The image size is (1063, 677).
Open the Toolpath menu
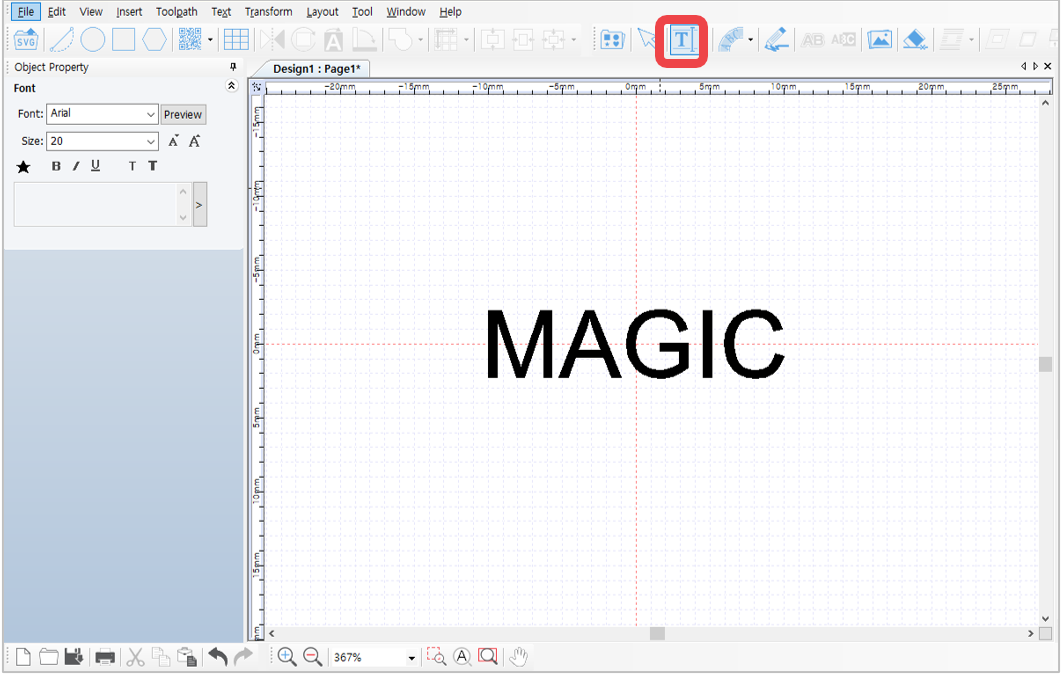point(176,12)
